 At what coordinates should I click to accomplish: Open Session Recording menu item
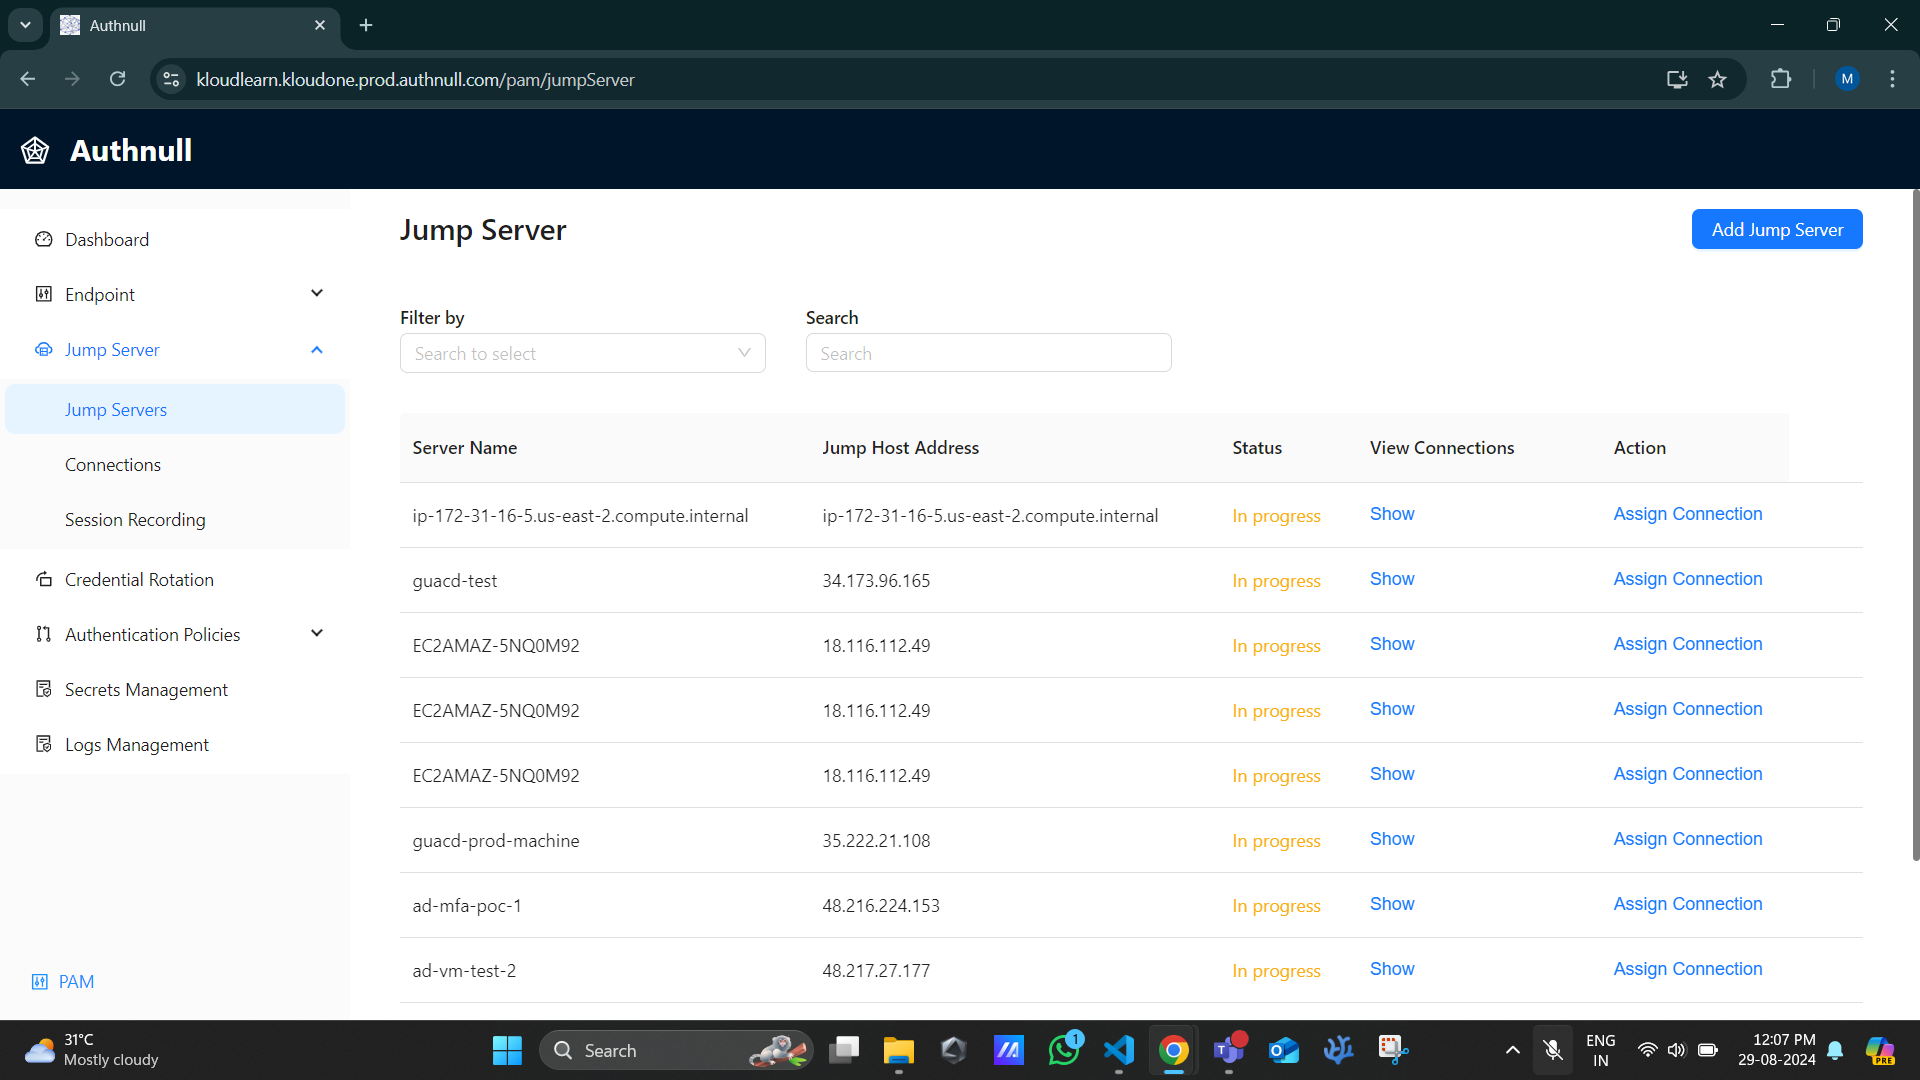[136, 520]
